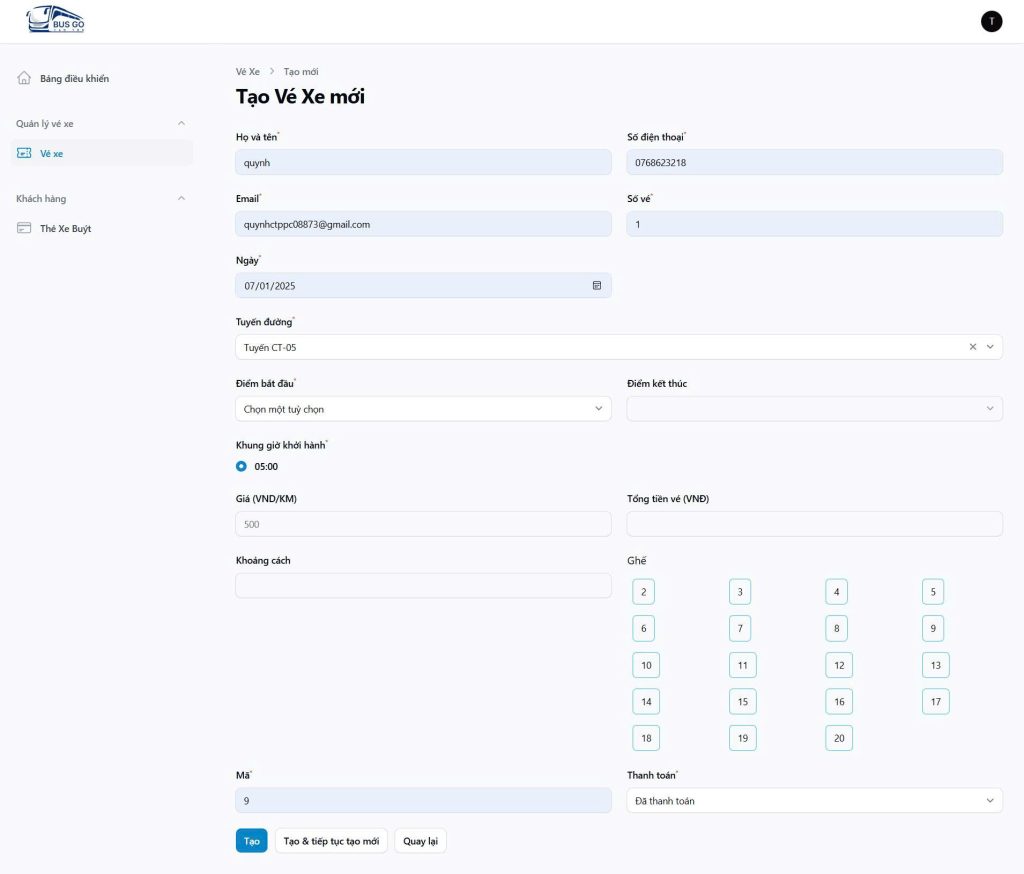Collapse the Quản lý vé xe section
The image size is (1024, 874).
point(181,124)
